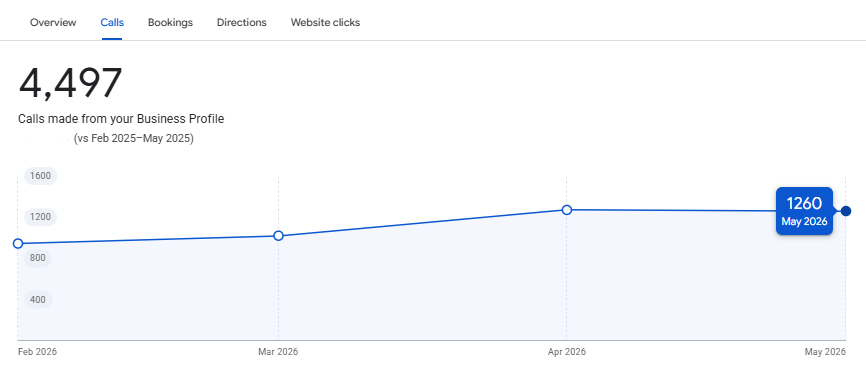This screenshot has height=371, width=866.
Task: Click the Apr 2026 x-axis label
Action: tap(567, 352)
